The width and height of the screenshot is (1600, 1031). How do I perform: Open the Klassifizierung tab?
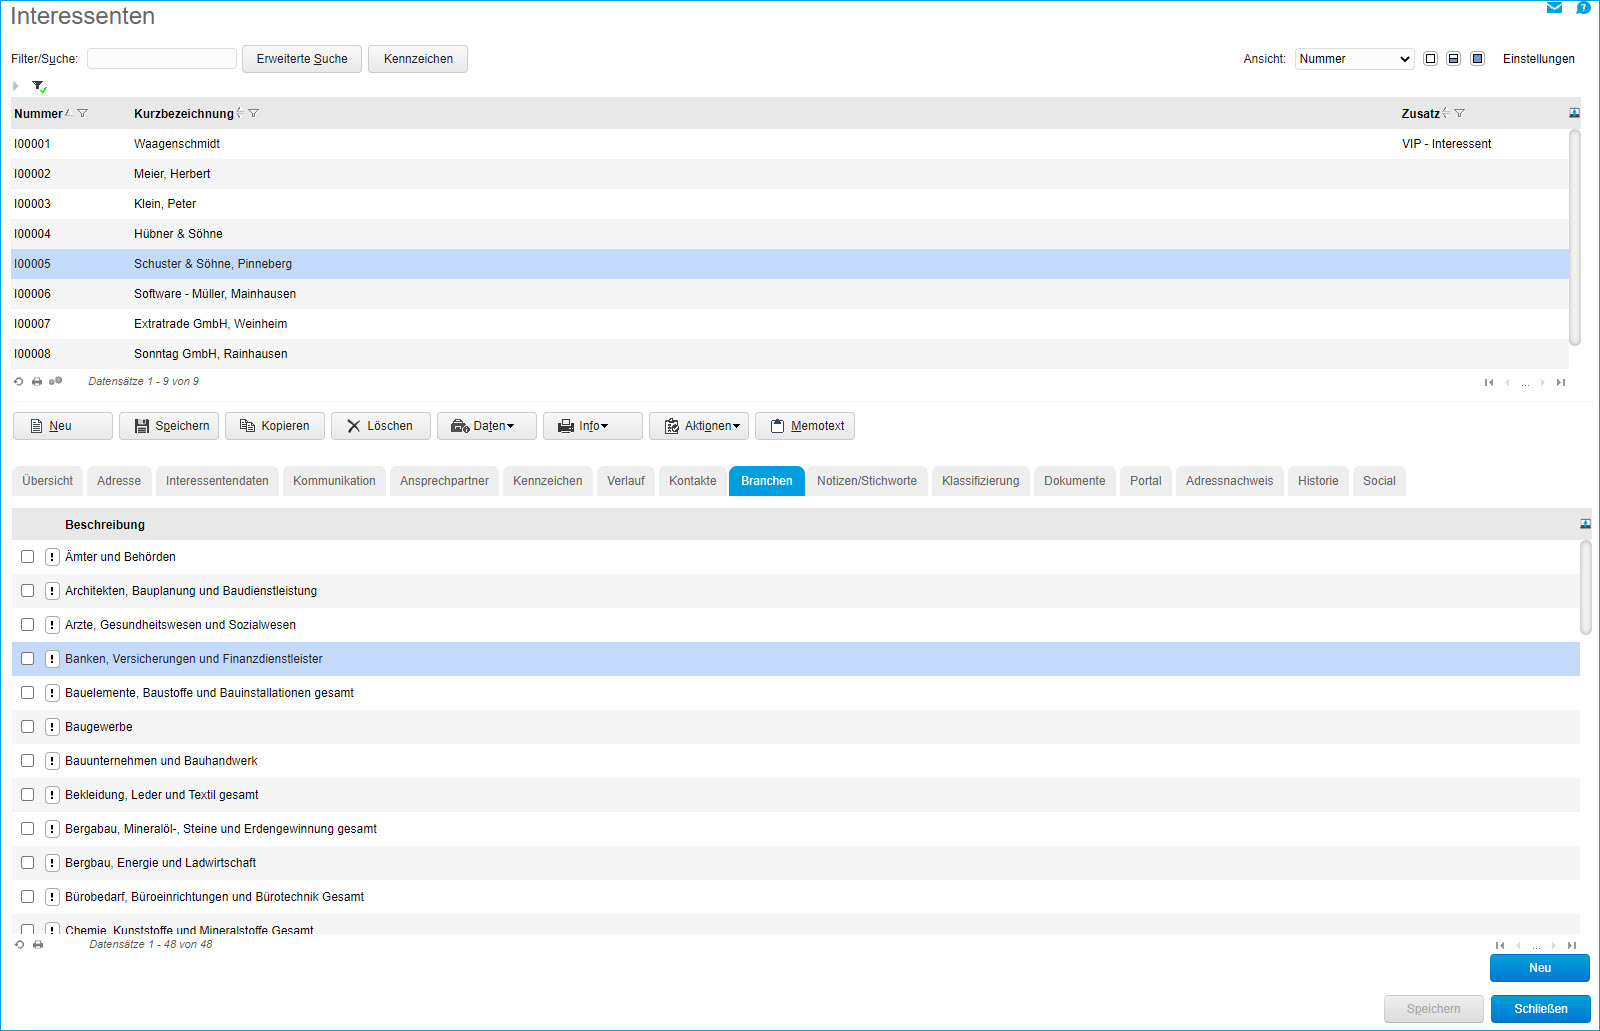coord(980,480)
